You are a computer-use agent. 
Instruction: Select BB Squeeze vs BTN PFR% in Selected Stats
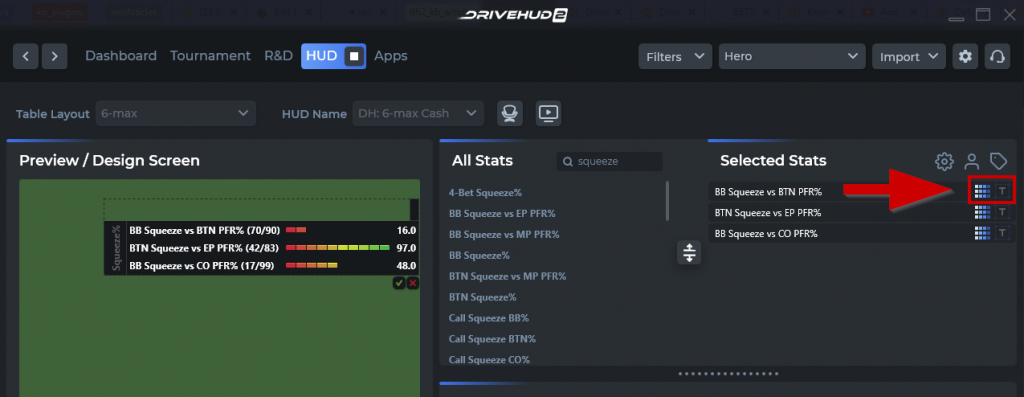click(768, 192)
